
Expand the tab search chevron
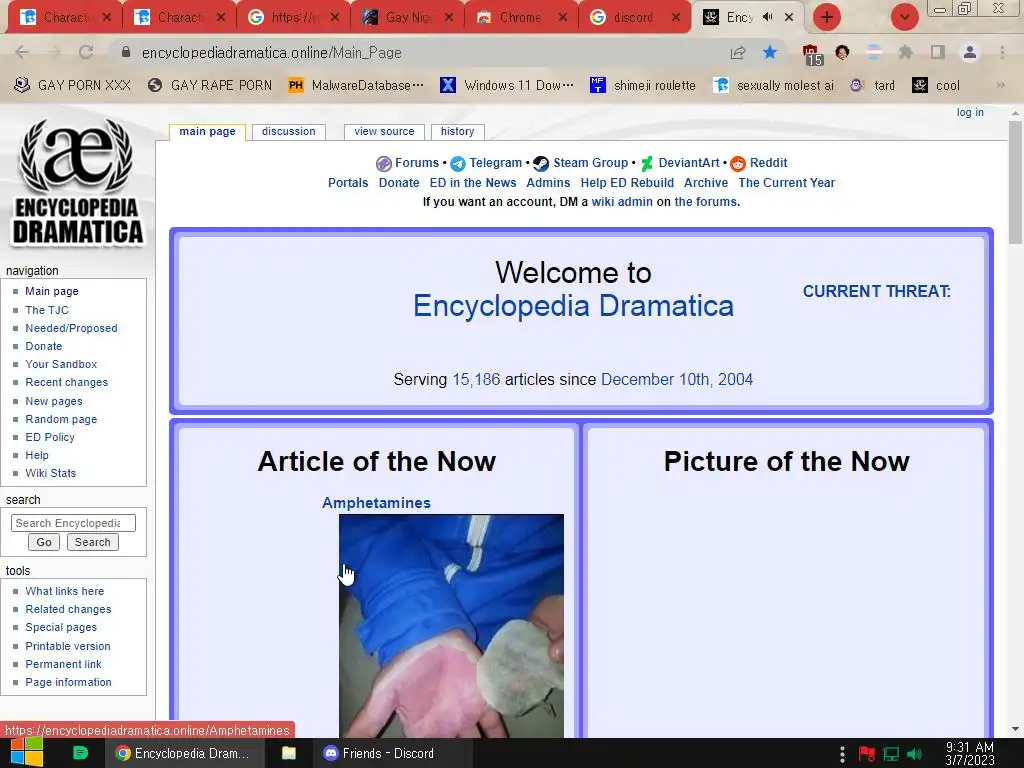904,17
